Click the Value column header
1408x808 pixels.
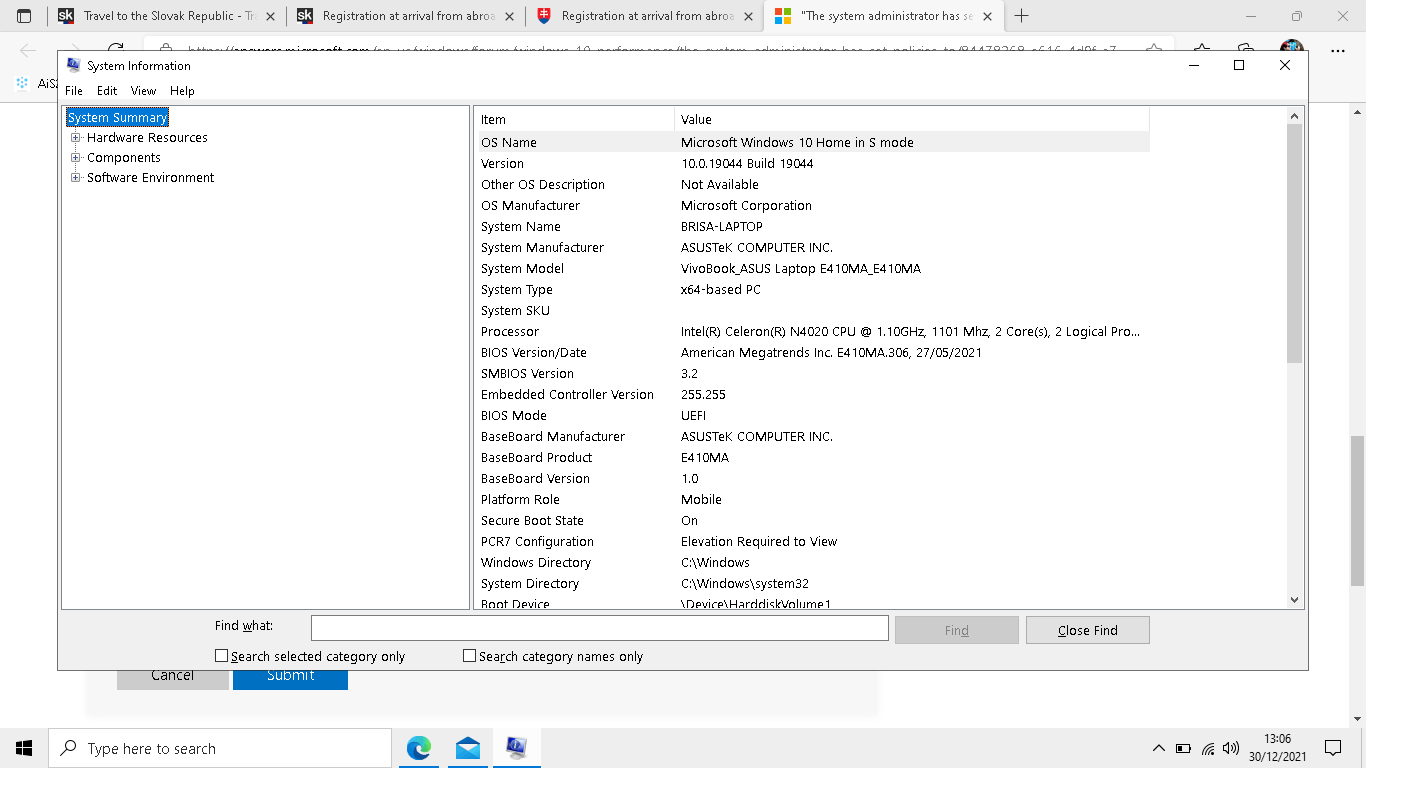point(912,119)
